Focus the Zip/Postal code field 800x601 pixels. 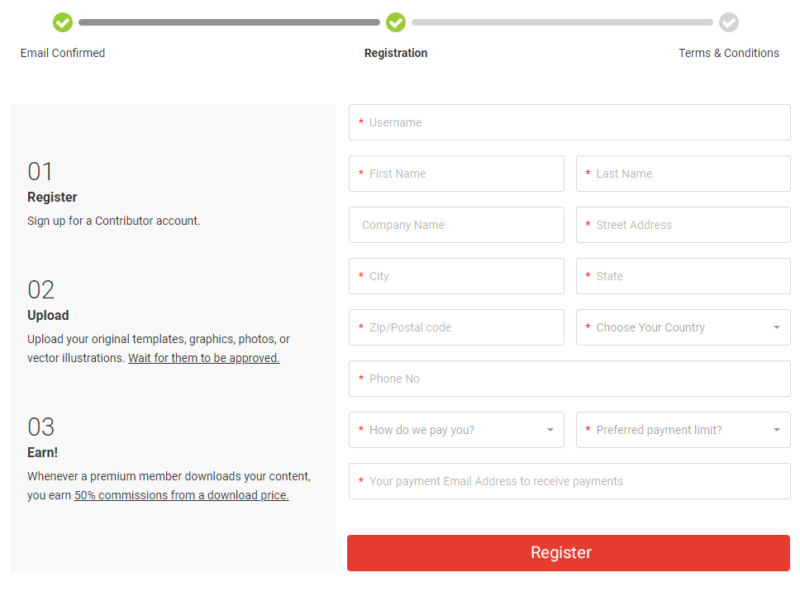click(456, 327)
